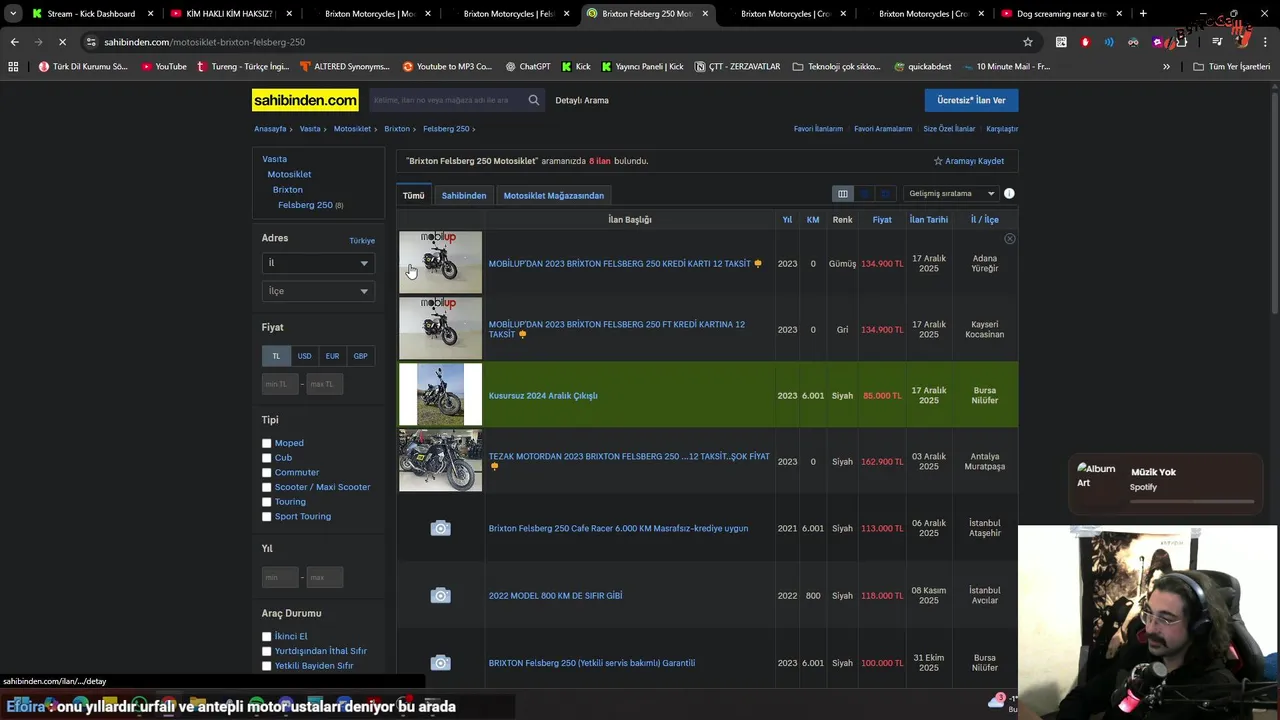Switch to Dog screaming browser tab
The width and height of the screenshot is (1280, 720).
click(x=1062, y=14)
